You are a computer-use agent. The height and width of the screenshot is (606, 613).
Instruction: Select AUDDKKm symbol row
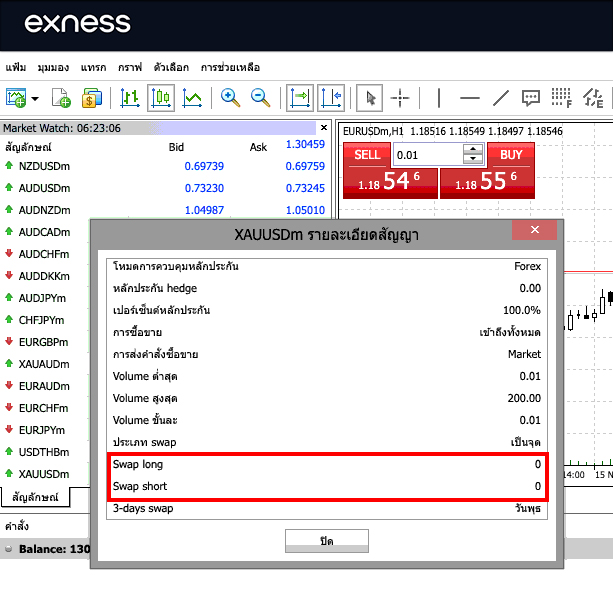(x=44, y=276)
